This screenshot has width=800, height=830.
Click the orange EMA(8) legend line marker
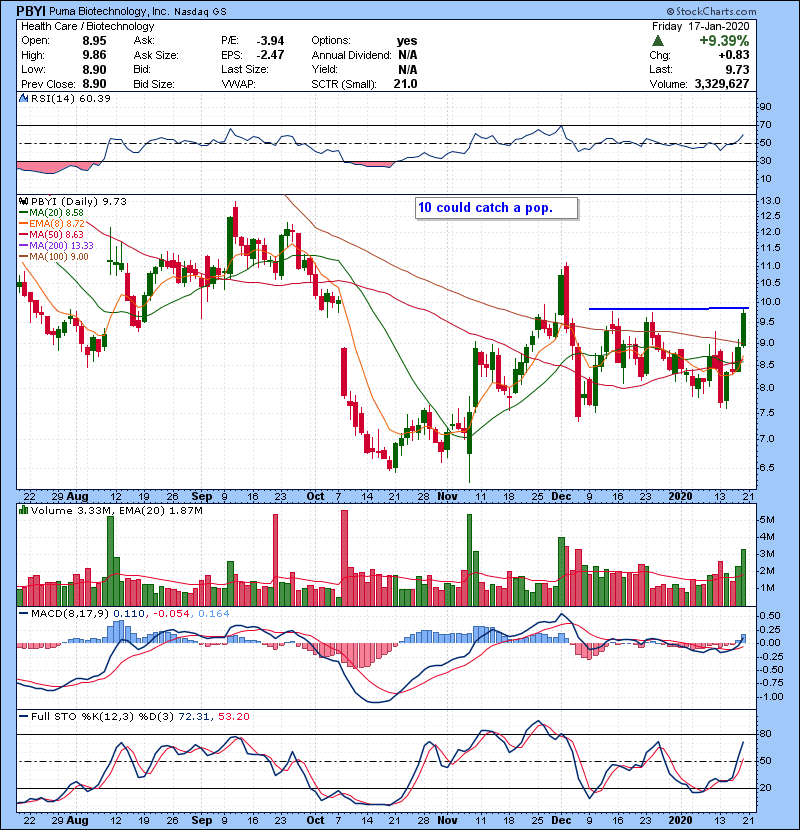[x=23, y=224]
